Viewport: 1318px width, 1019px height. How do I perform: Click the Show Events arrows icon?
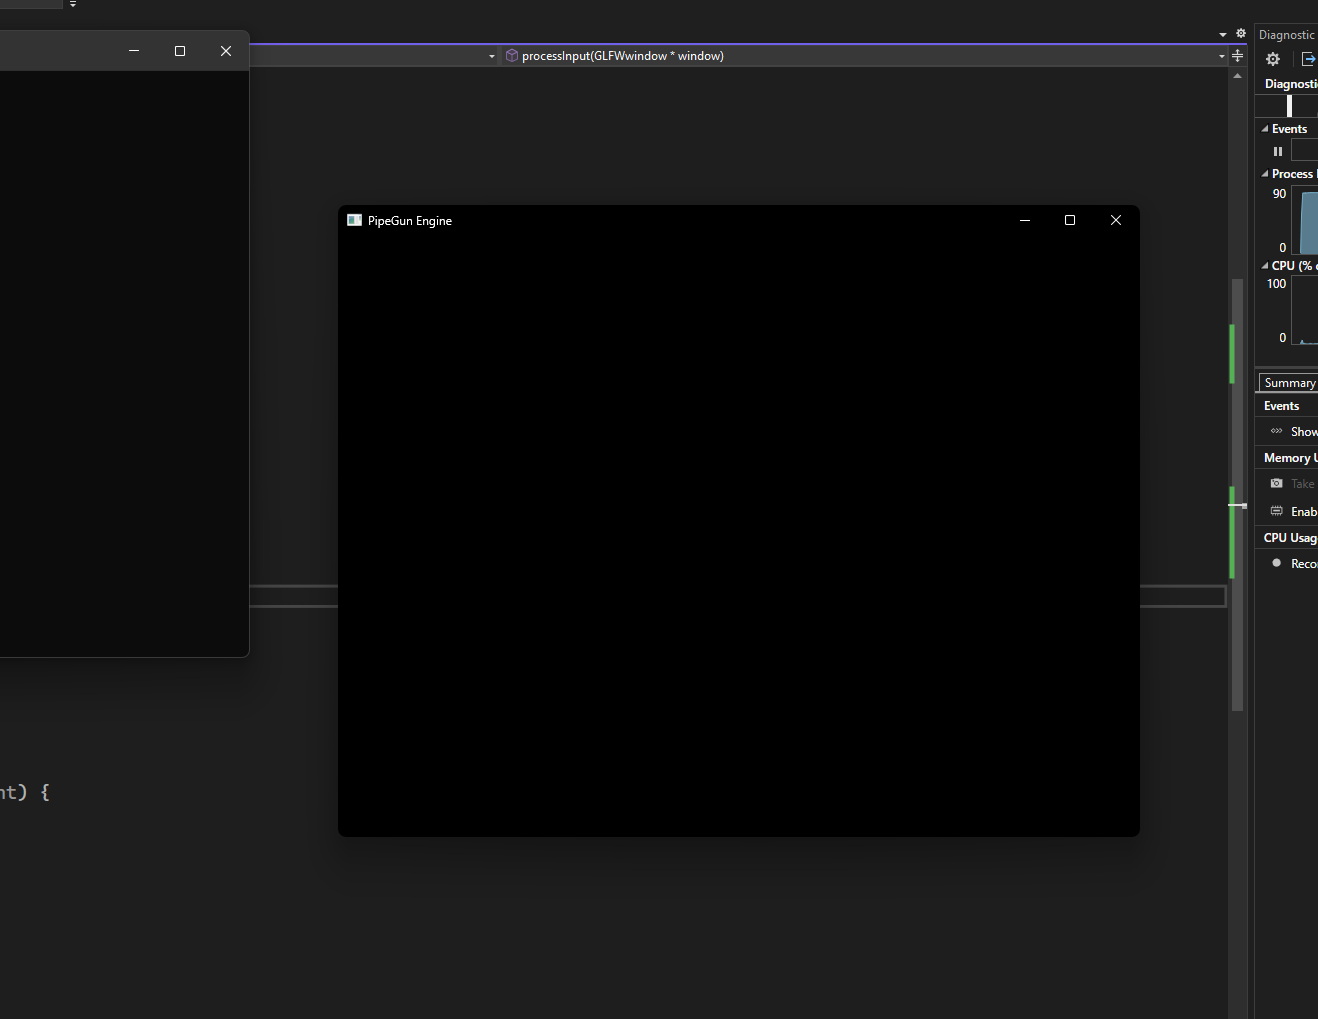click(1276, 431)
